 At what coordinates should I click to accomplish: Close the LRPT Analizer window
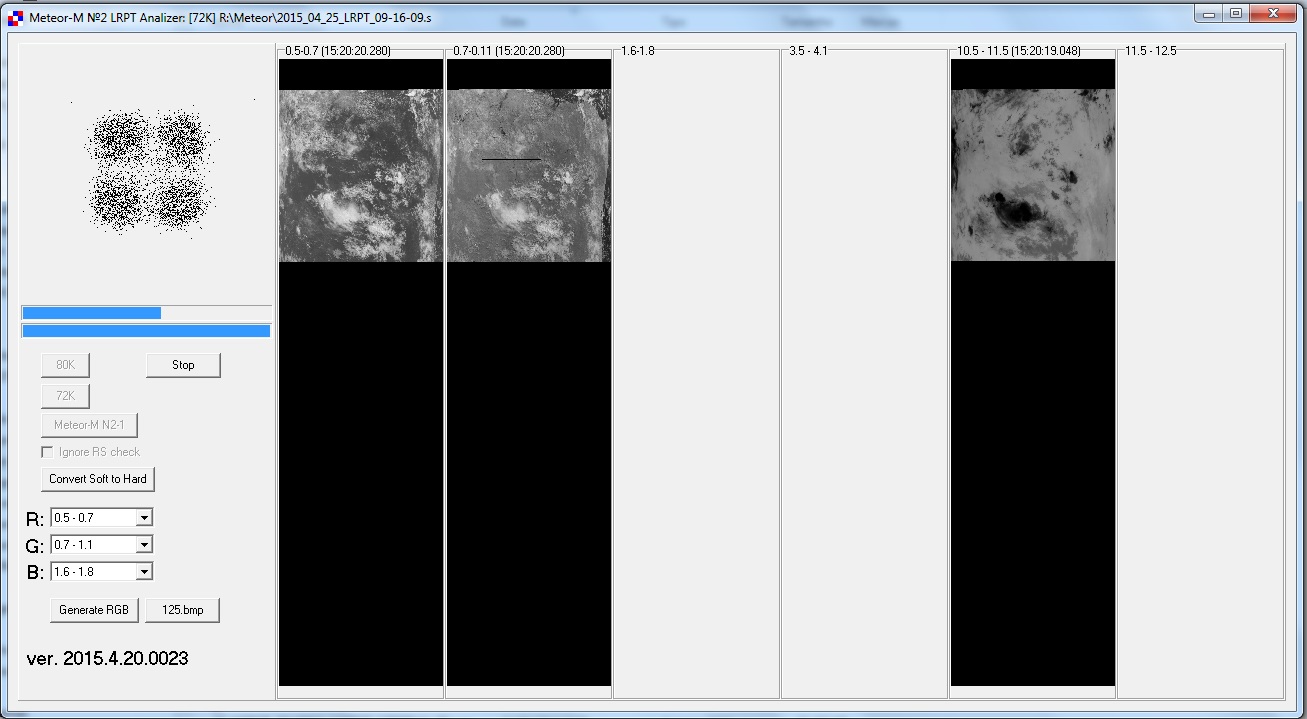pos(1274,13)
